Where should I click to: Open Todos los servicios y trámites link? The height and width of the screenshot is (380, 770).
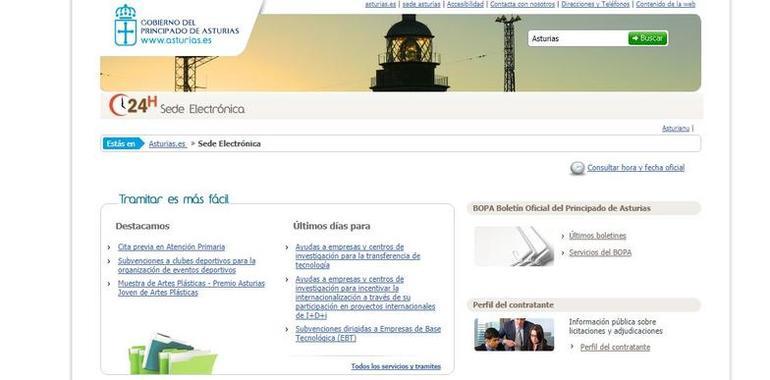point(396,366)
